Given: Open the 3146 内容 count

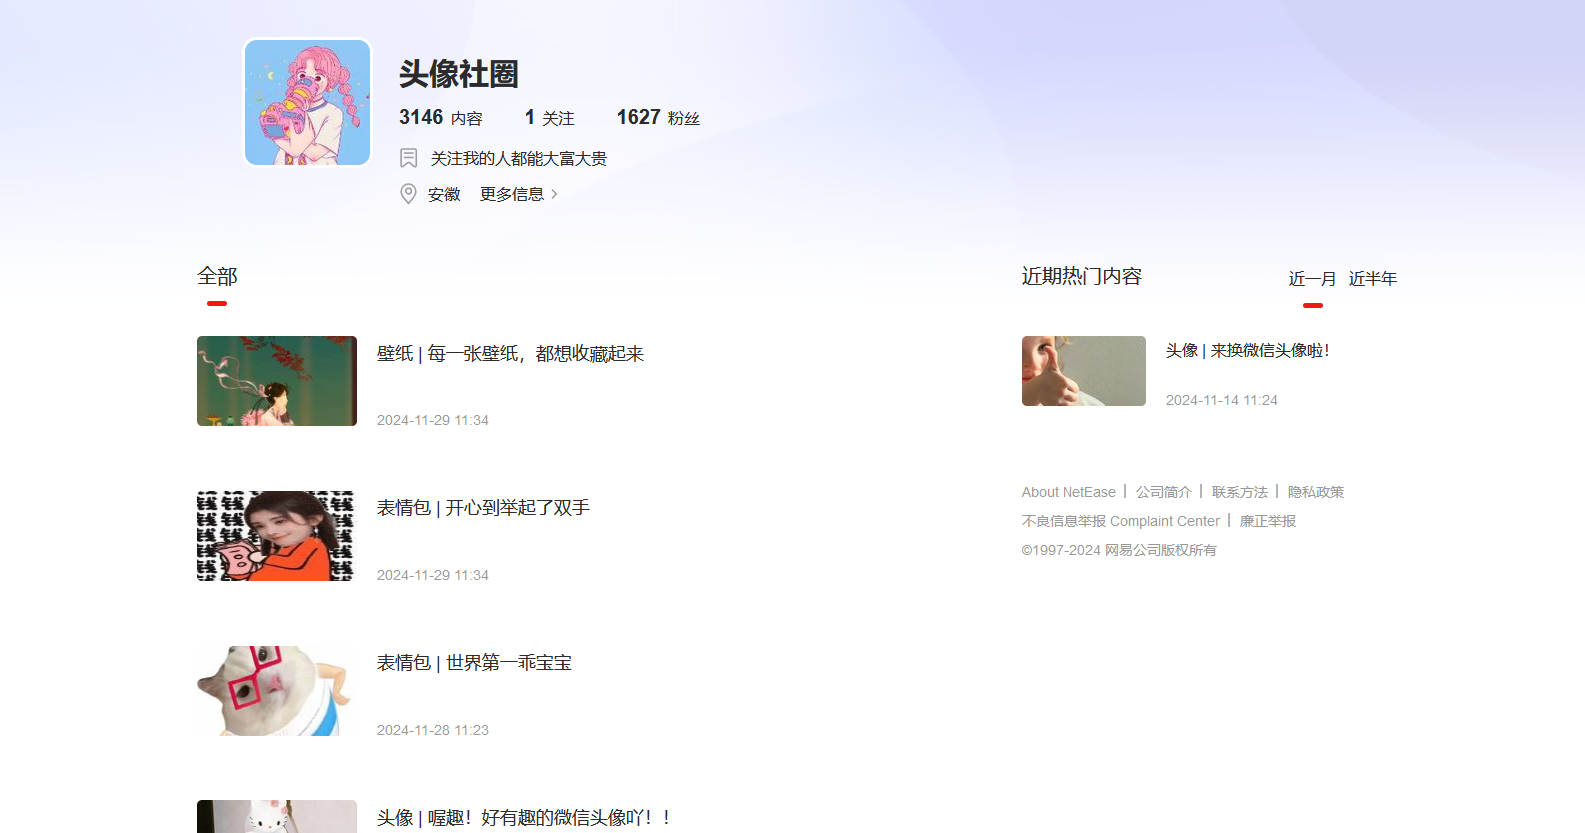Looking at the screenshot, I should point(441,118).
